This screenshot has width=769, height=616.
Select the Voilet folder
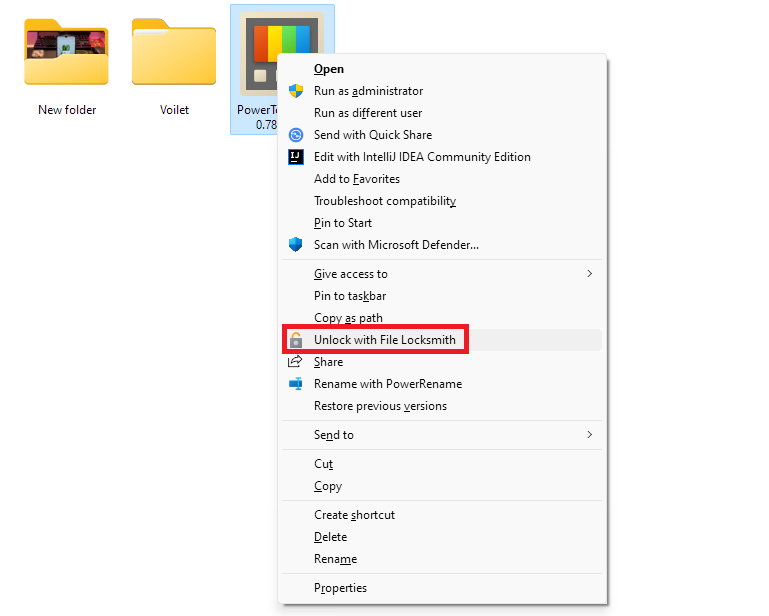click(x=174, y=55)
